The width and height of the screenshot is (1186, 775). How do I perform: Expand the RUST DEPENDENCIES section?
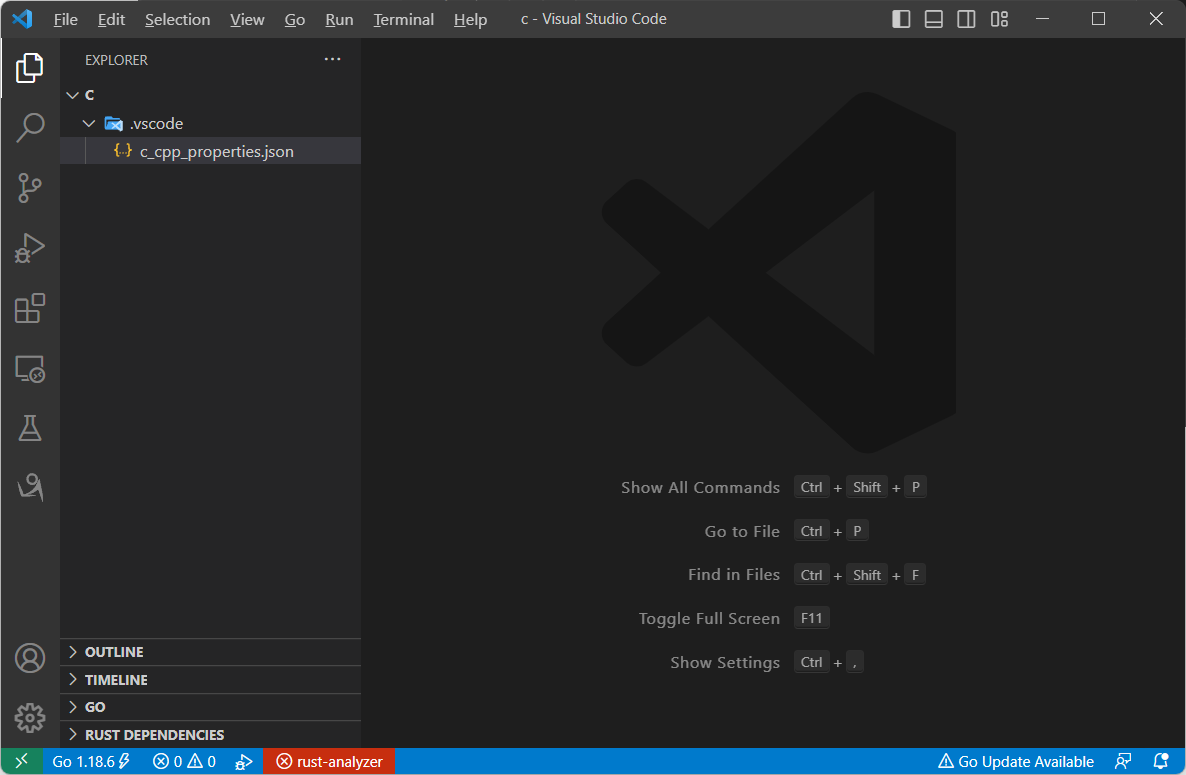[x=210, y=735]
